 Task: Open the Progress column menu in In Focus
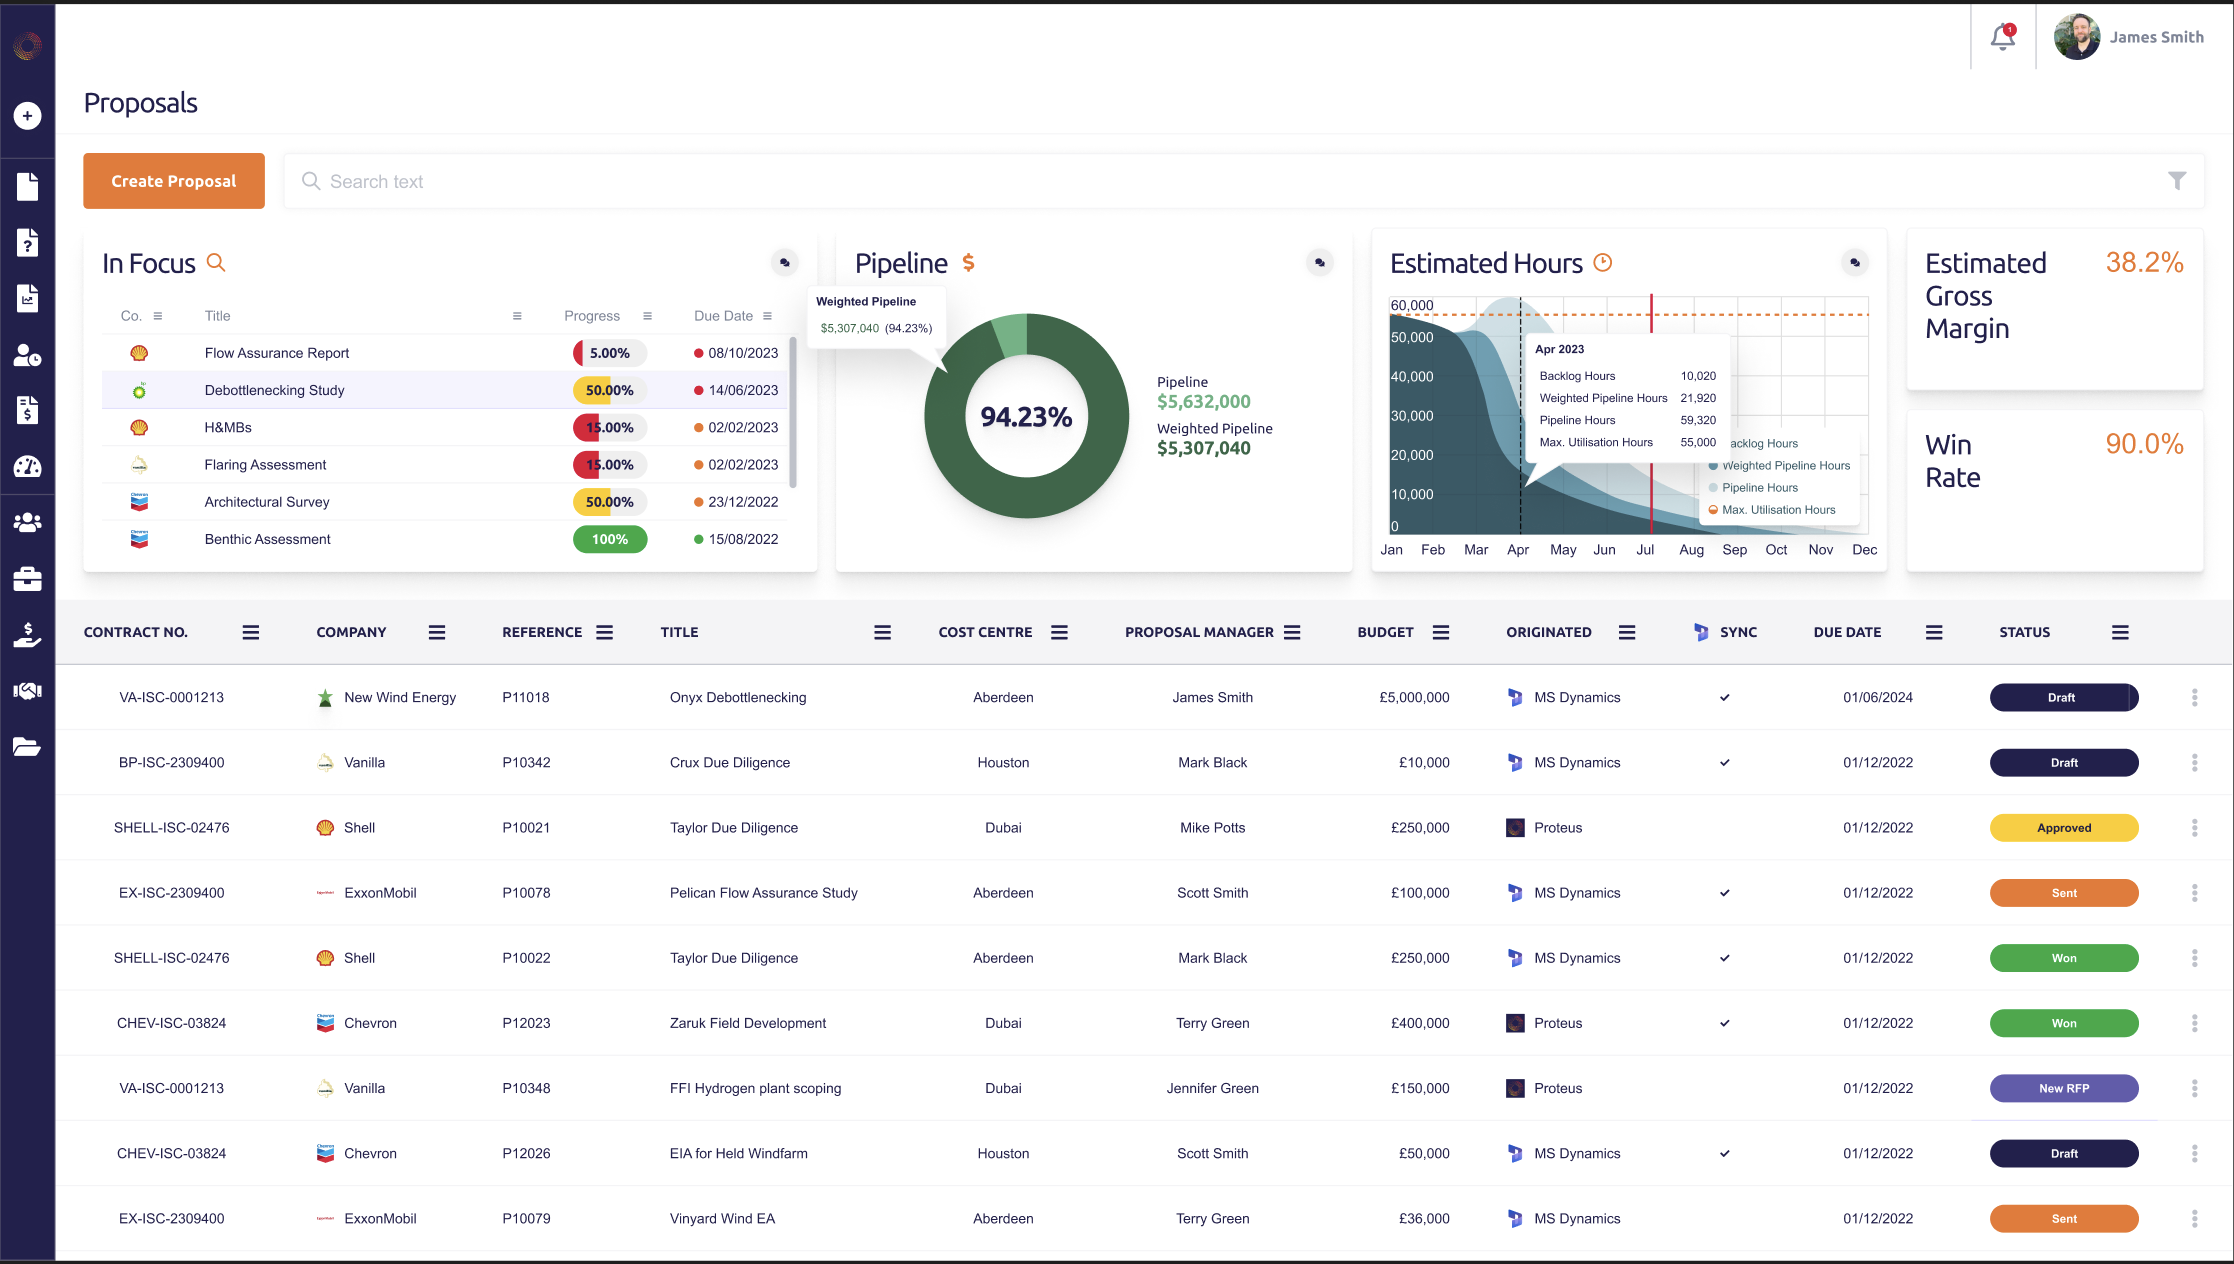(648, 316)
